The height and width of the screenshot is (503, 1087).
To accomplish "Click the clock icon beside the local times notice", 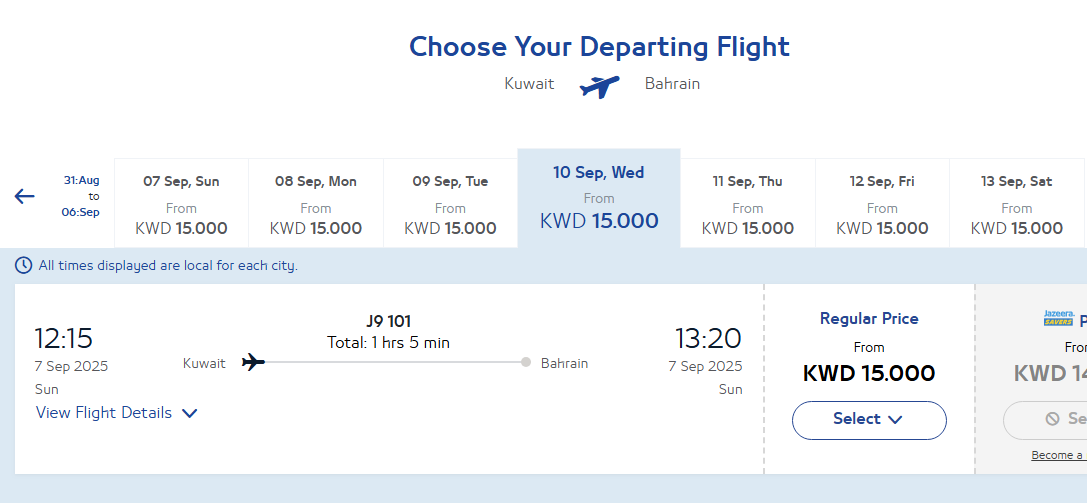I will coord(24,265).
